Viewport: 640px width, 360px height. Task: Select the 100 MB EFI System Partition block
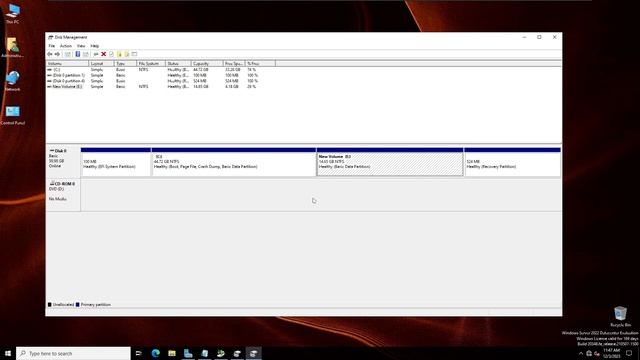click(116, 162)
